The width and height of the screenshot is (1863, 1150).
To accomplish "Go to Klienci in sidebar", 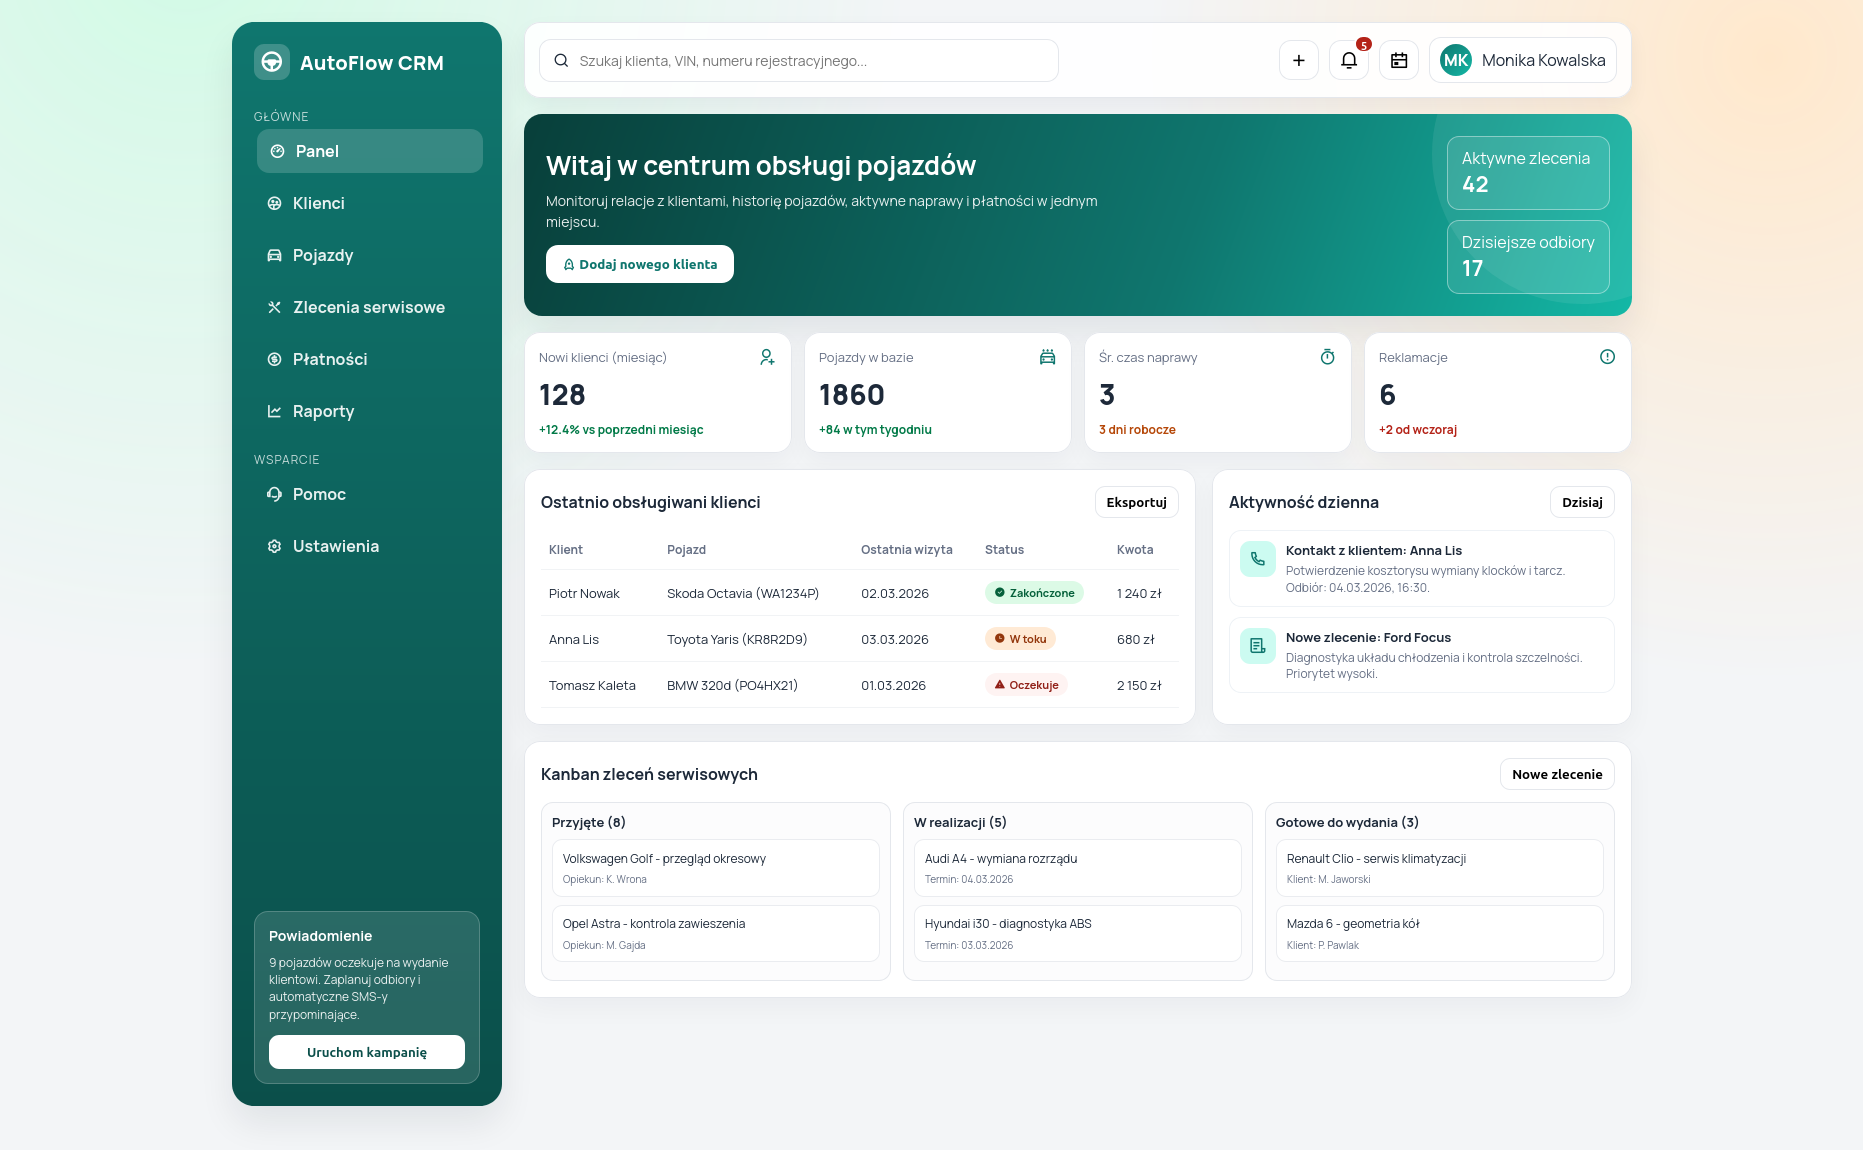I will click(x=367, y=203).
